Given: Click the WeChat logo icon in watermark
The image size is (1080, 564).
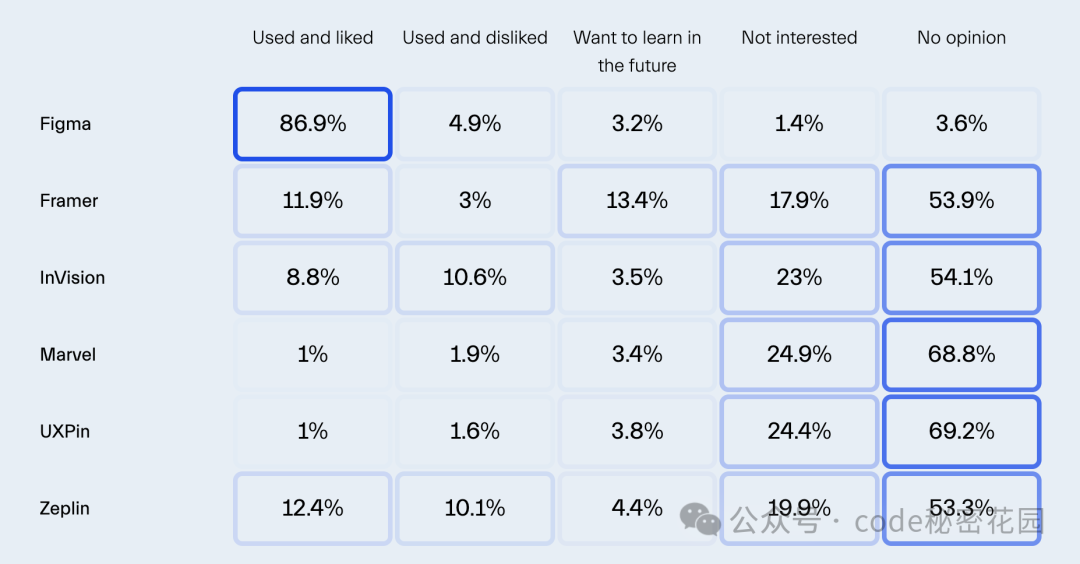Looking at the screenshot, I should [x=700, y=519].
